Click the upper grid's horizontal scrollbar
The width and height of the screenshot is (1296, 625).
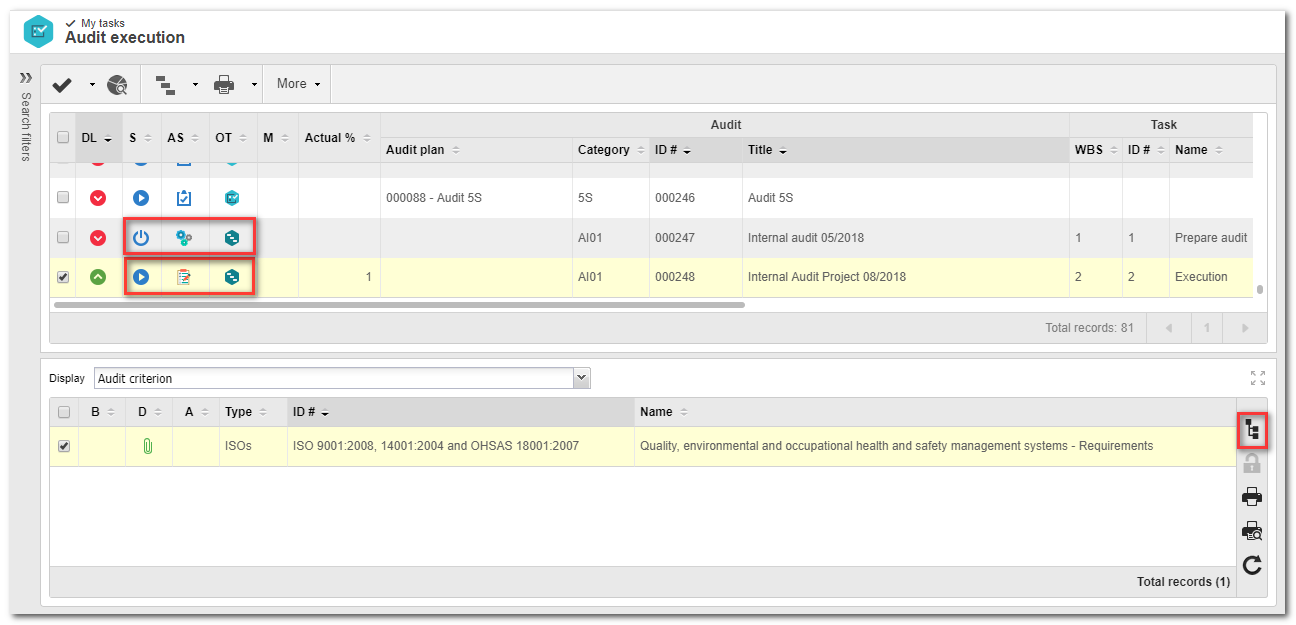[399, 304]
